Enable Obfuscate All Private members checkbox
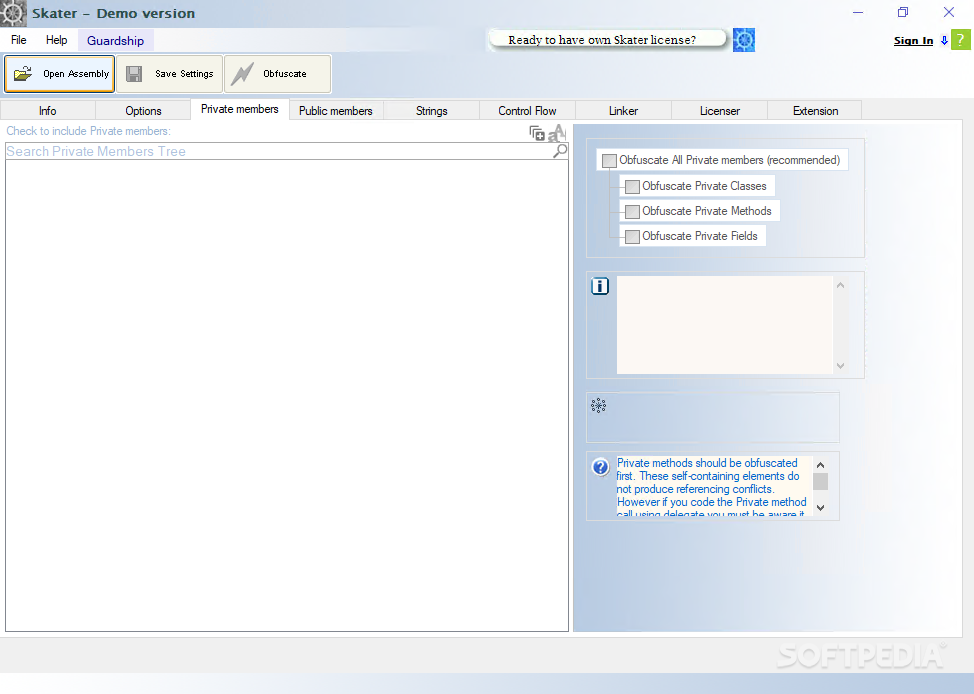Screen dimensions: 974x694 pyautogui.click(x=609, y=160)
